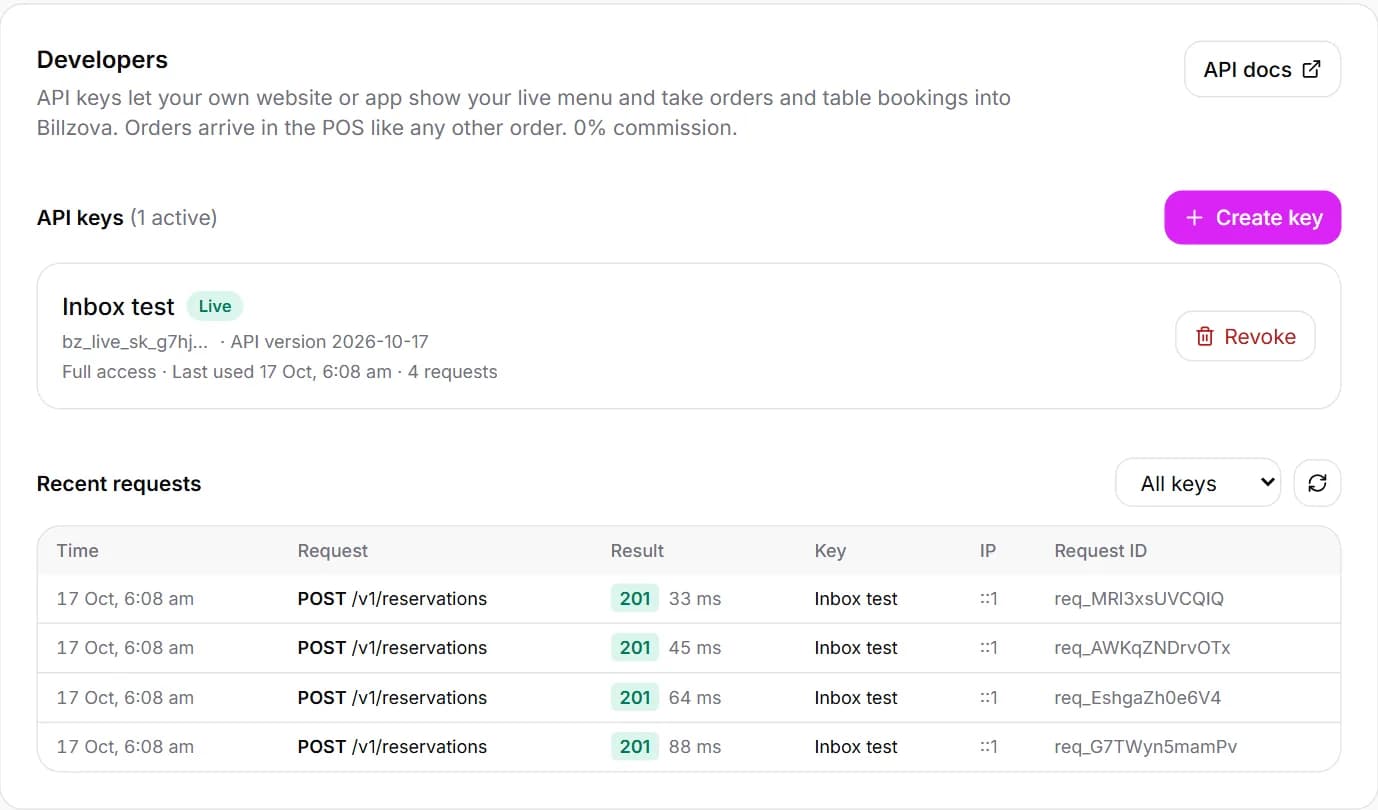
Task: Click the Recent requests heading
Action: coord(119,484)
